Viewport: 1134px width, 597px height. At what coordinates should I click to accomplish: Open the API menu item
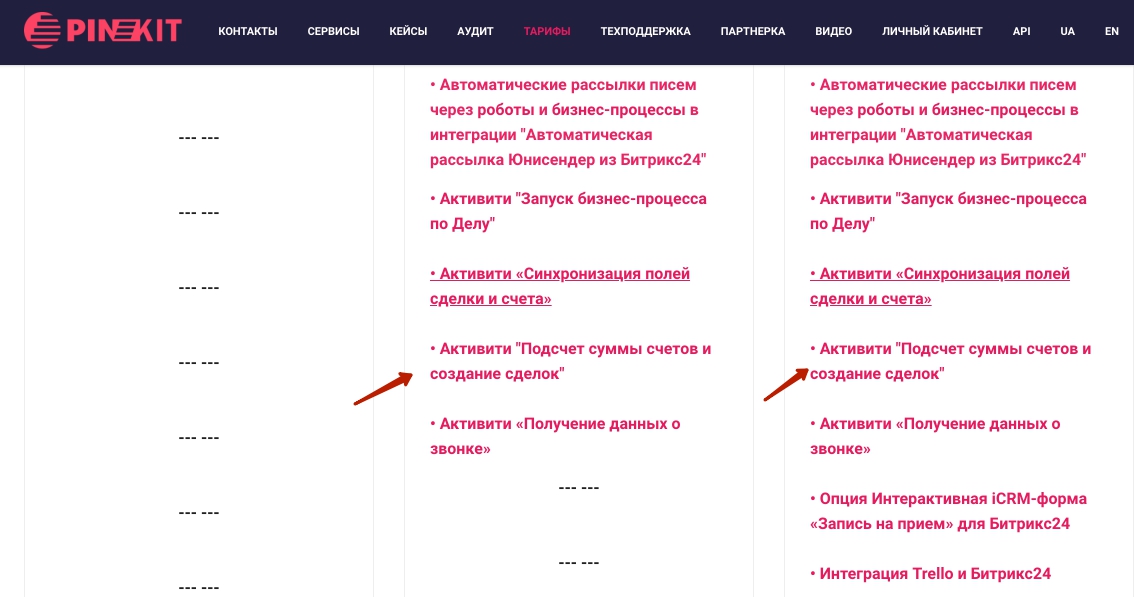click(1021, 31)
